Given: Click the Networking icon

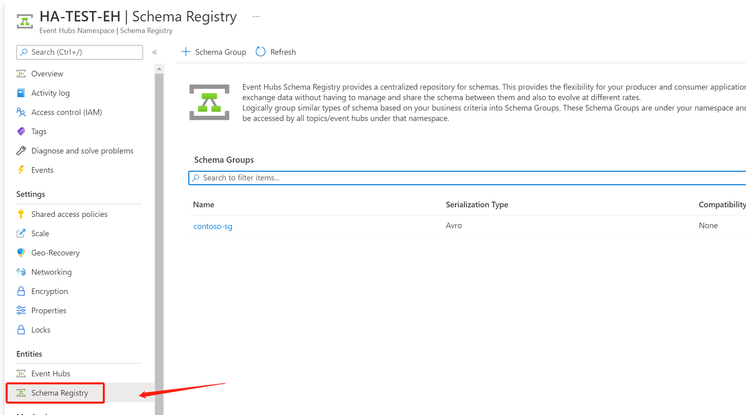Looking at the screenshot, I should click(x=21, y=272).
